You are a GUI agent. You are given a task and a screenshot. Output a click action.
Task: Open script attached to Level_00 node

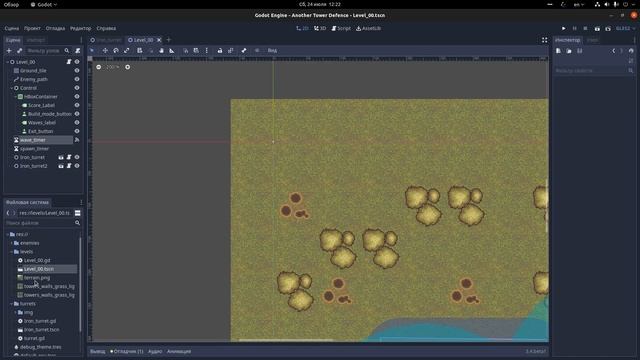coord(69,62)
